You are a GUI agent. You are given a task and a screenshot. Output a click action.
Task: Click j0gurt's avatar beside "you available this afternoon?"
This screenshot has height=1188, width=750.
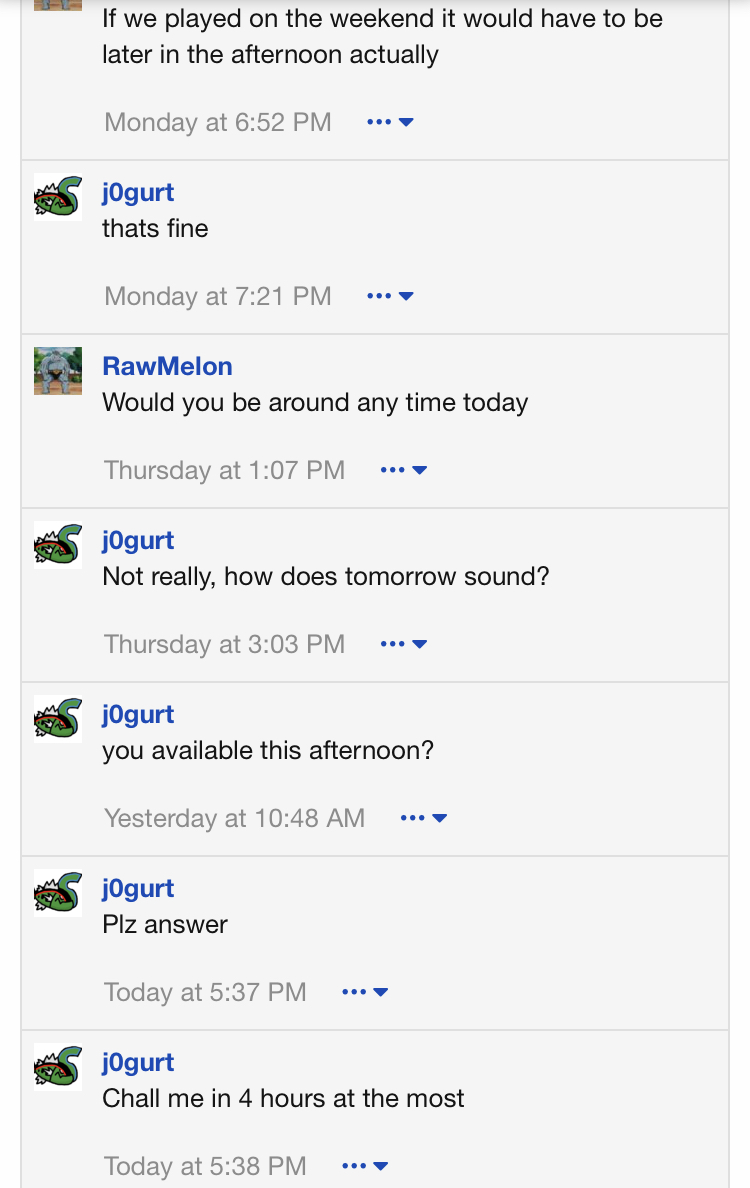tap(58, 718)
